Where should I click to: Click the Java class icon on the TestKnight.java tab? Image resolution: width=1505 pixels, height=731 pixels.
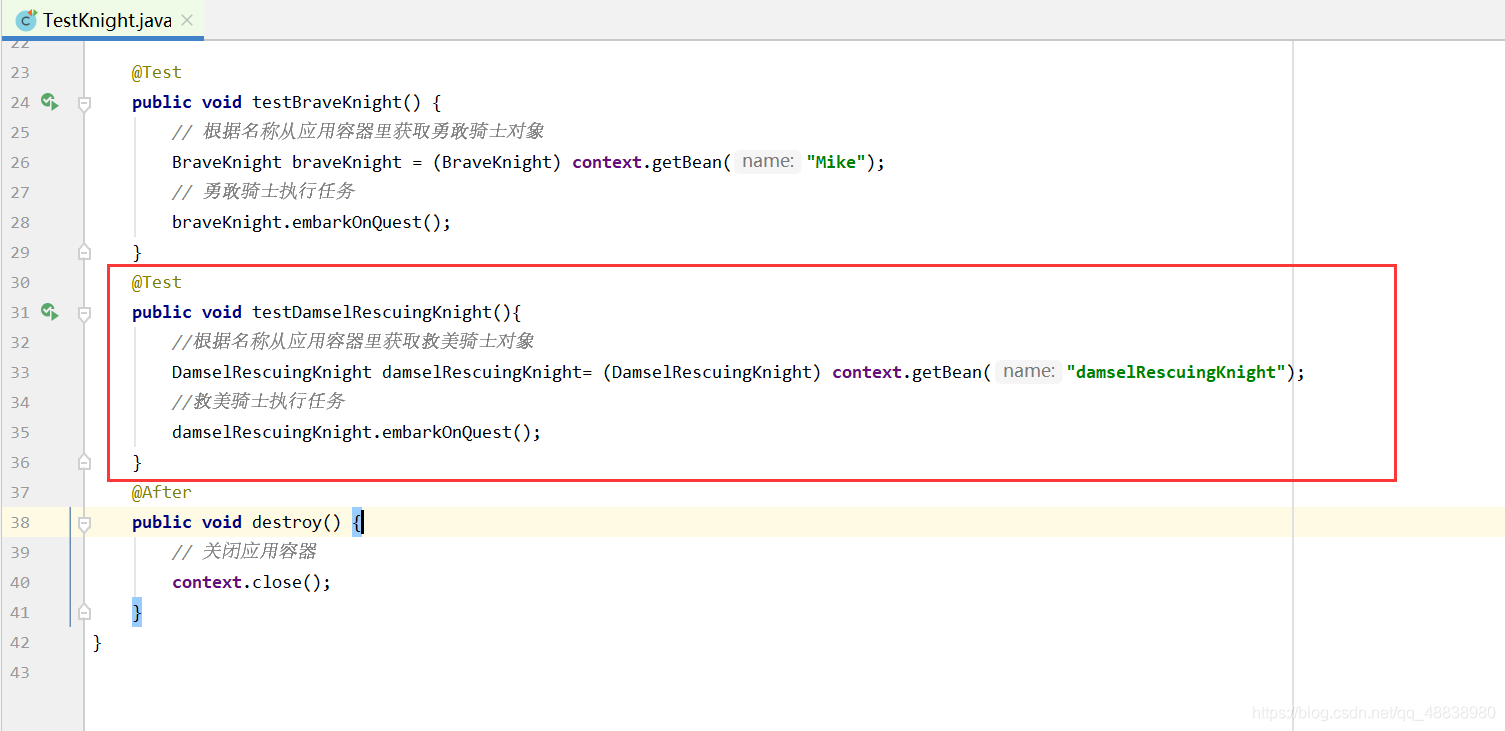[x=26, y=20]
